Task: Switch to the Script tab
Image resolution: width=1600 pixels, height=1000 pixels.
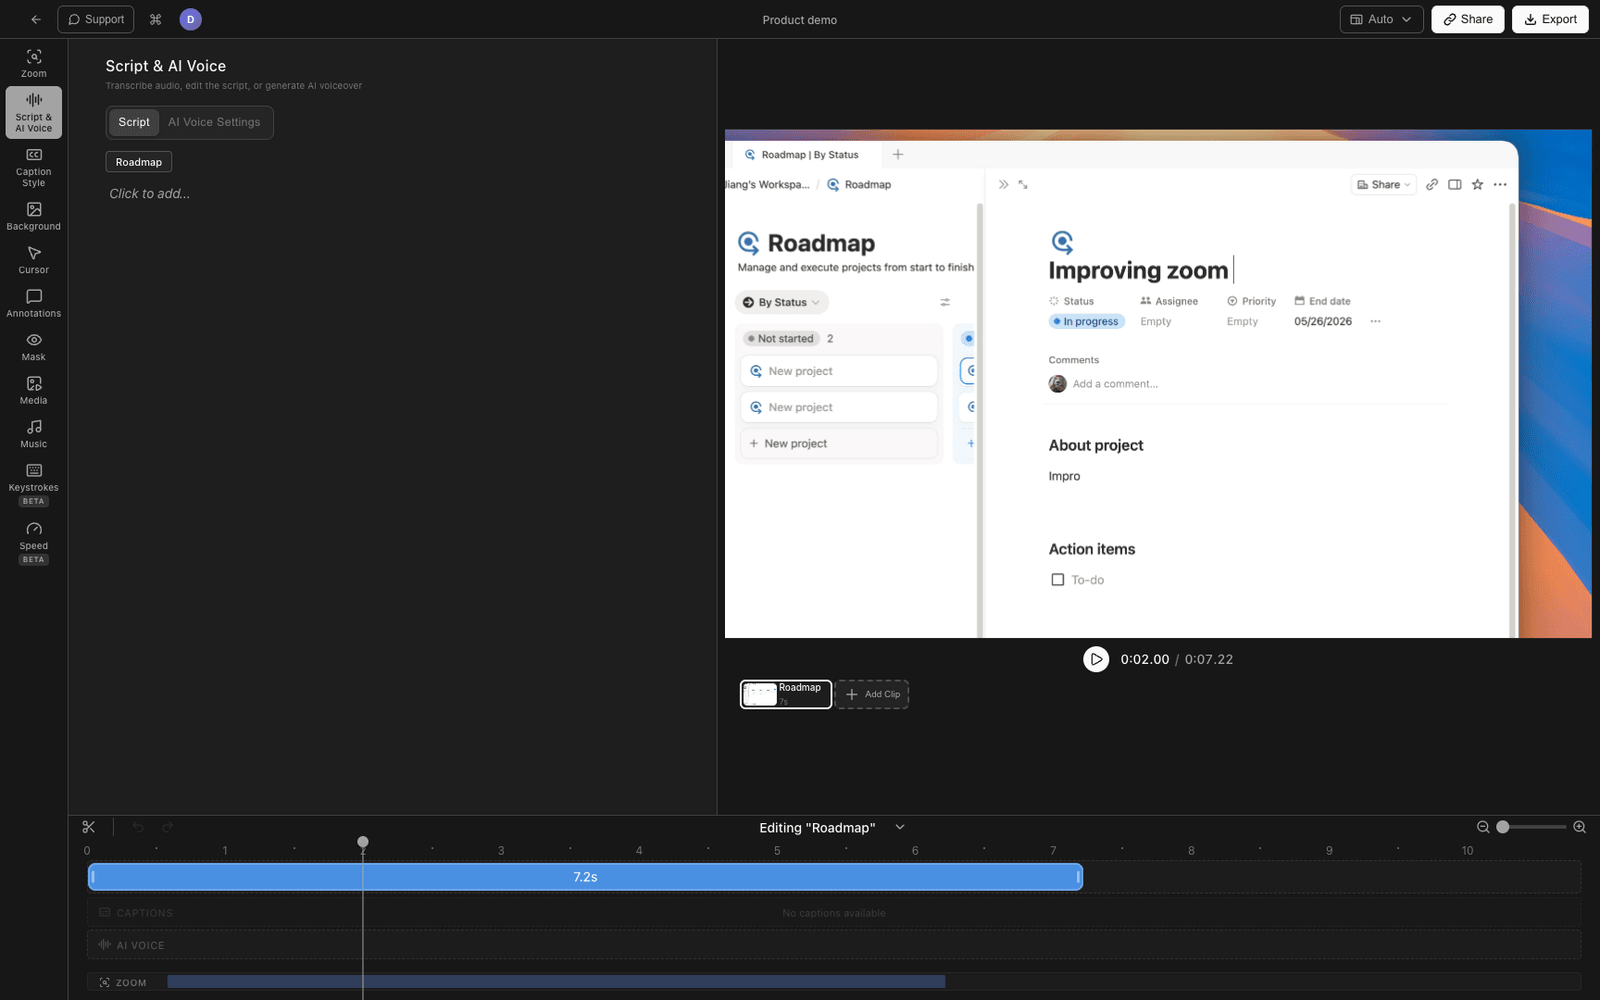Action: pyautogui.click(x=134, y=122)
